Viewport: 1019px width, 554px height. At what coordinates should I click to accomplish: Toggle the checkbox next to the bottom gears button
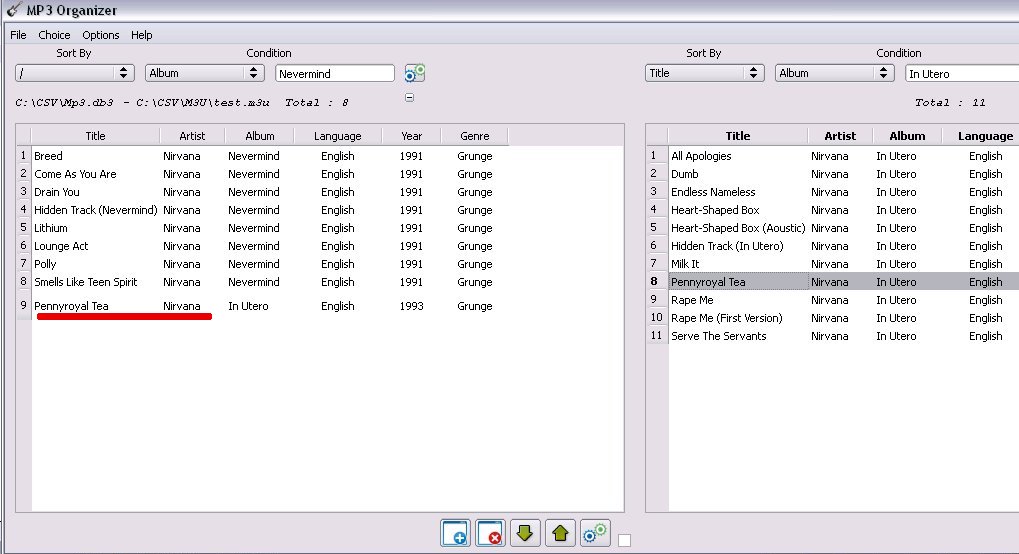(625, 540)
